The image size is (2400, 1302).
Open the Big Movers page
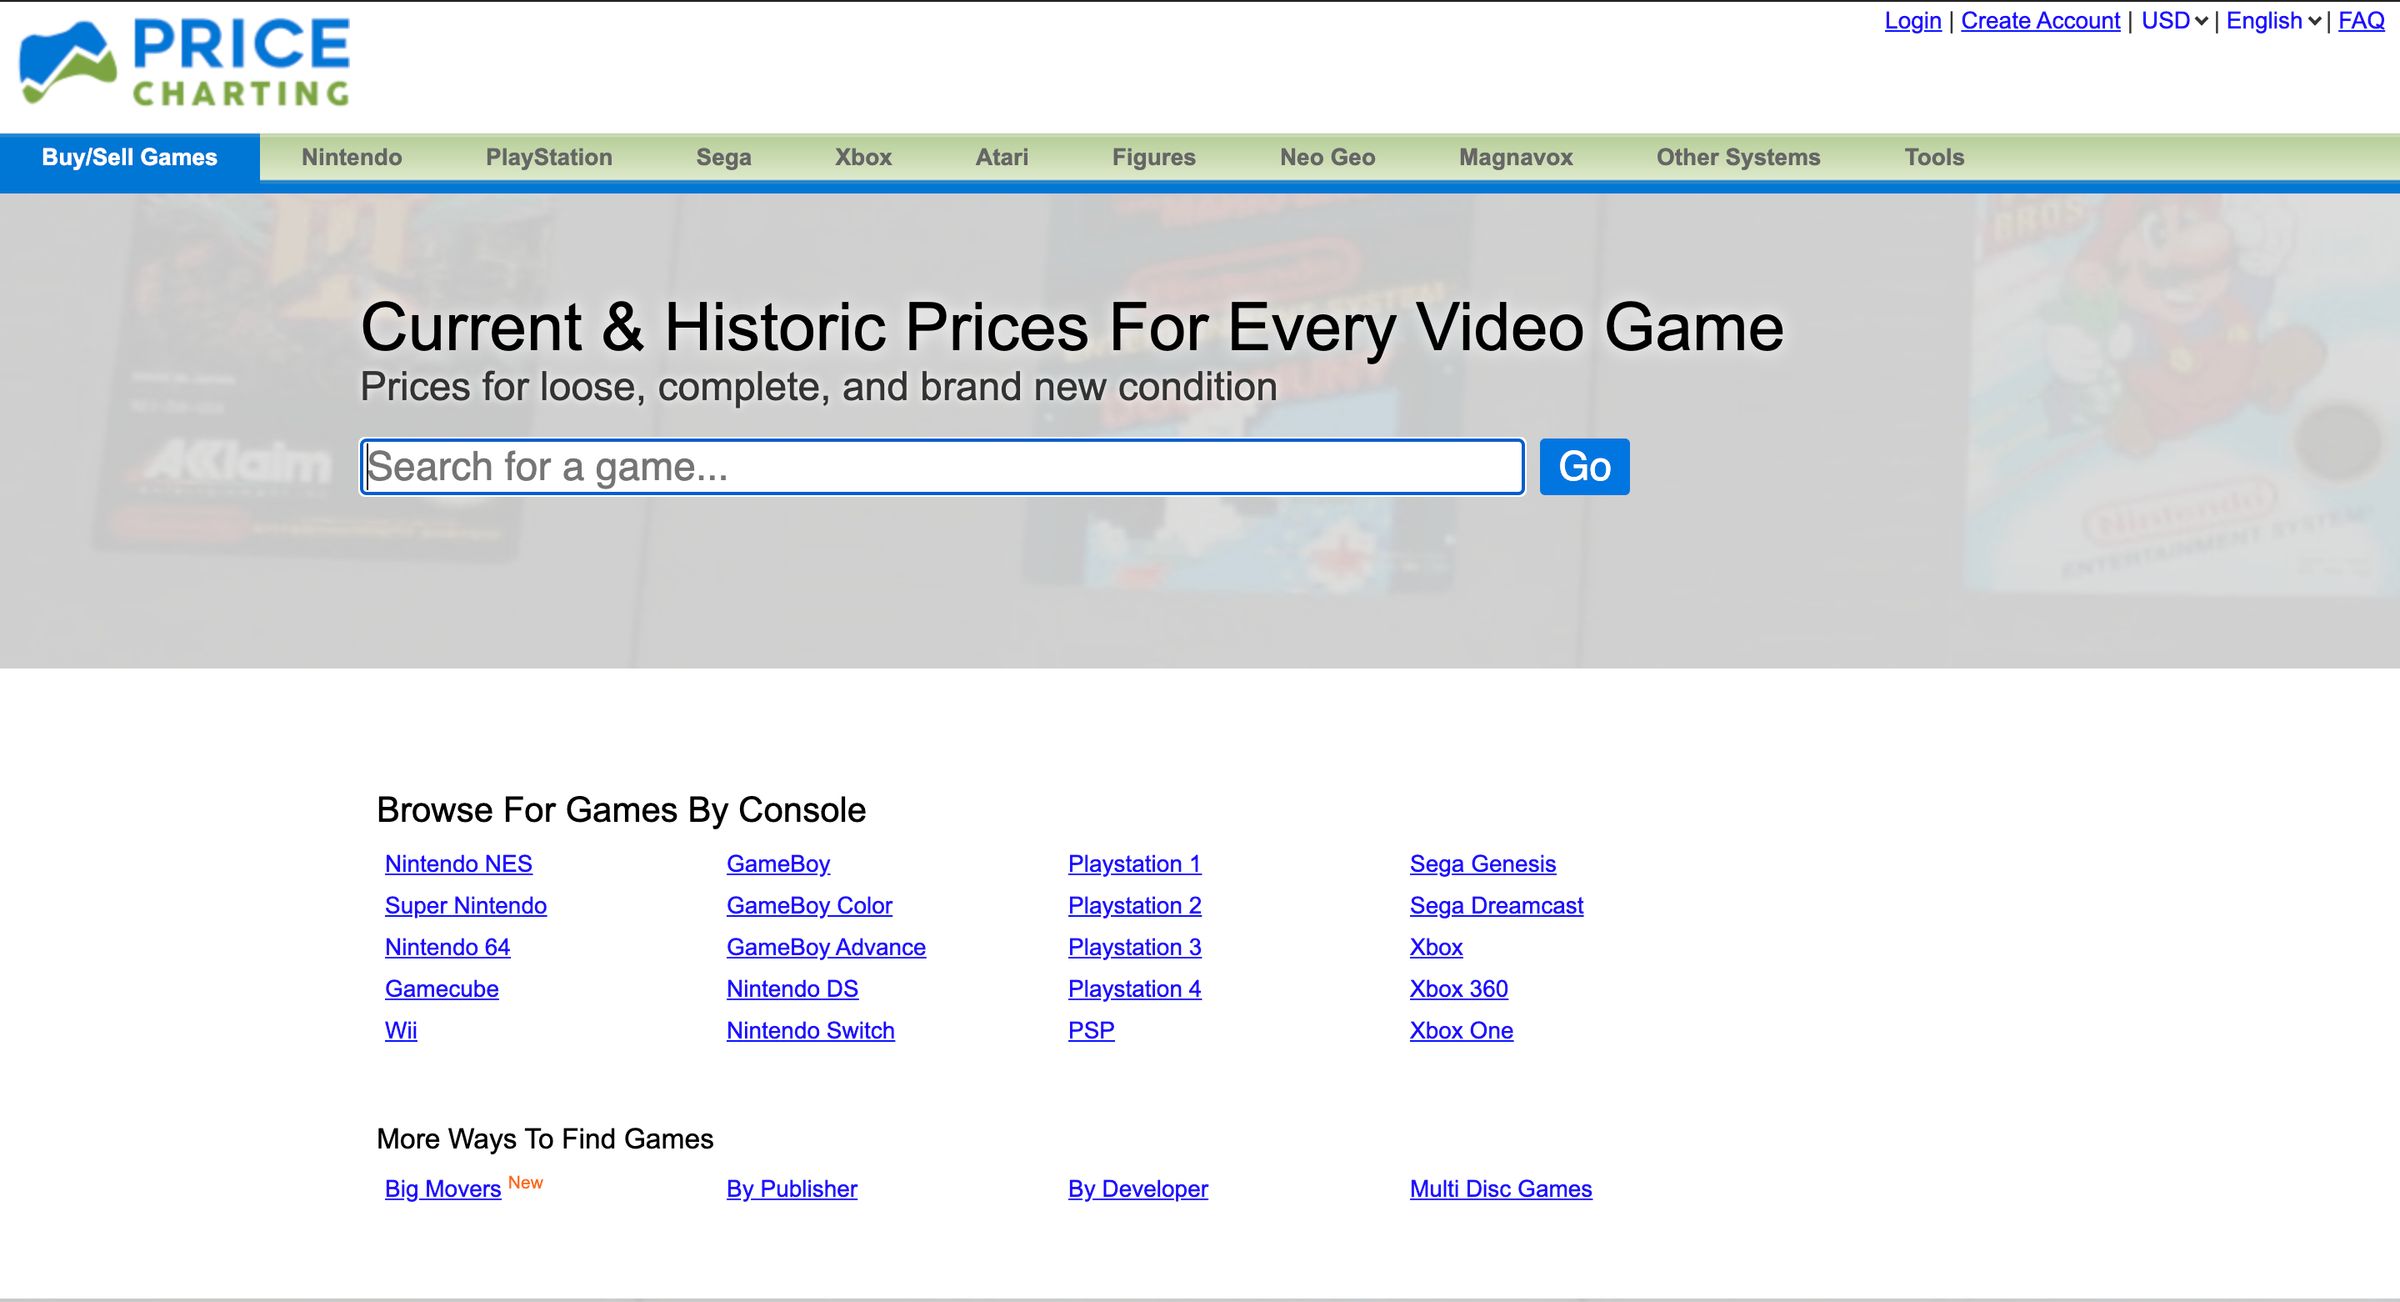click(x=441, y=1189)
